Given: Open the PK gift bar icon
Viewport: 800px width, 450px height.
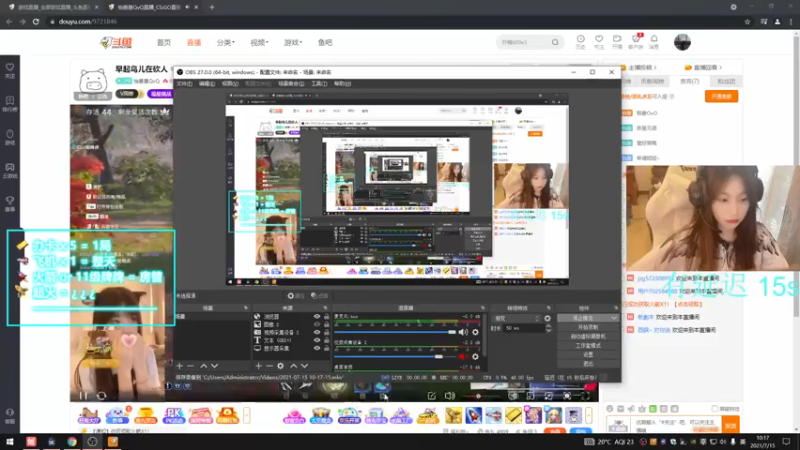Looking at the screenshot, I should click(173, 415).
